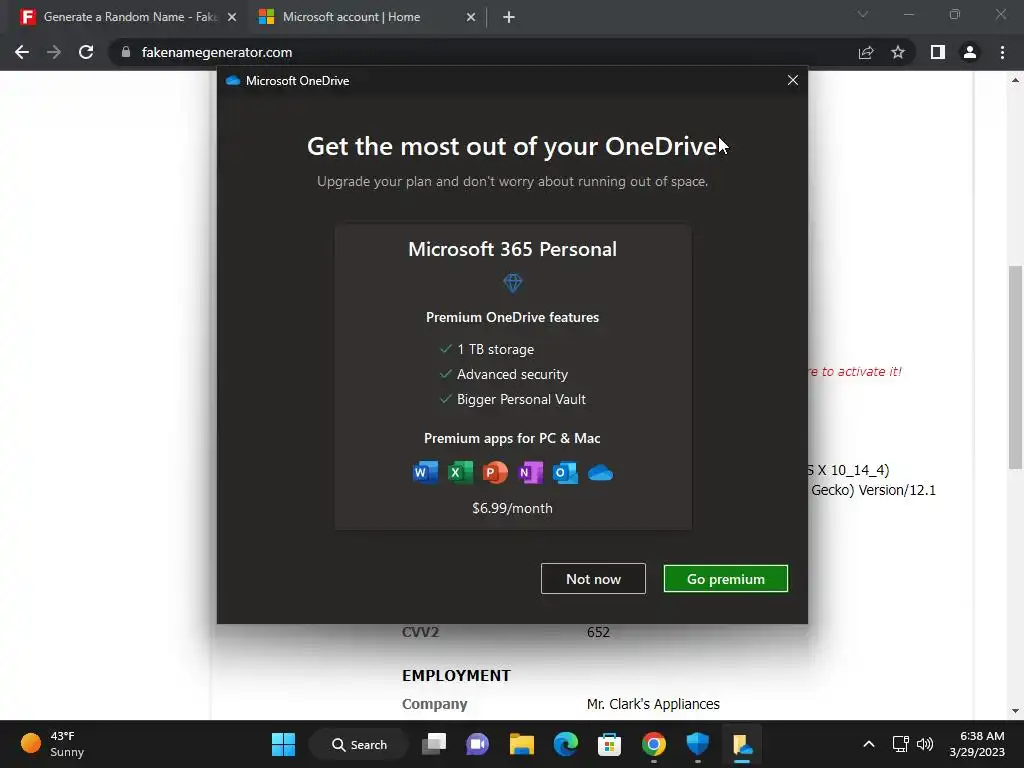1024x768 pixels.
Task: Click the volume speaker icon in the tray
Action: [x=925, y=744]
